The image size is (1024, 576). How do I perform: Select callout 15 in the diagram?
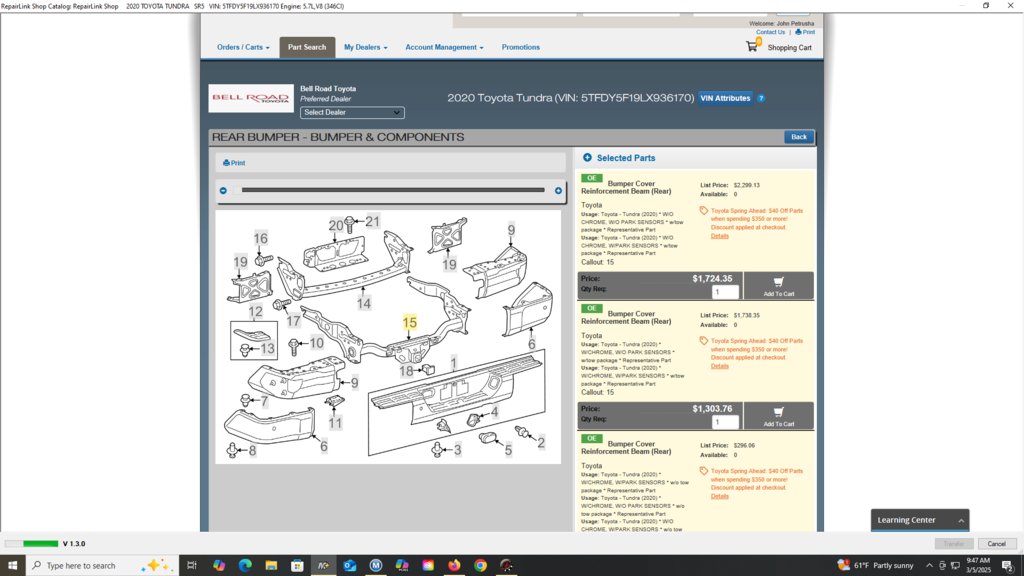[409, 323]
